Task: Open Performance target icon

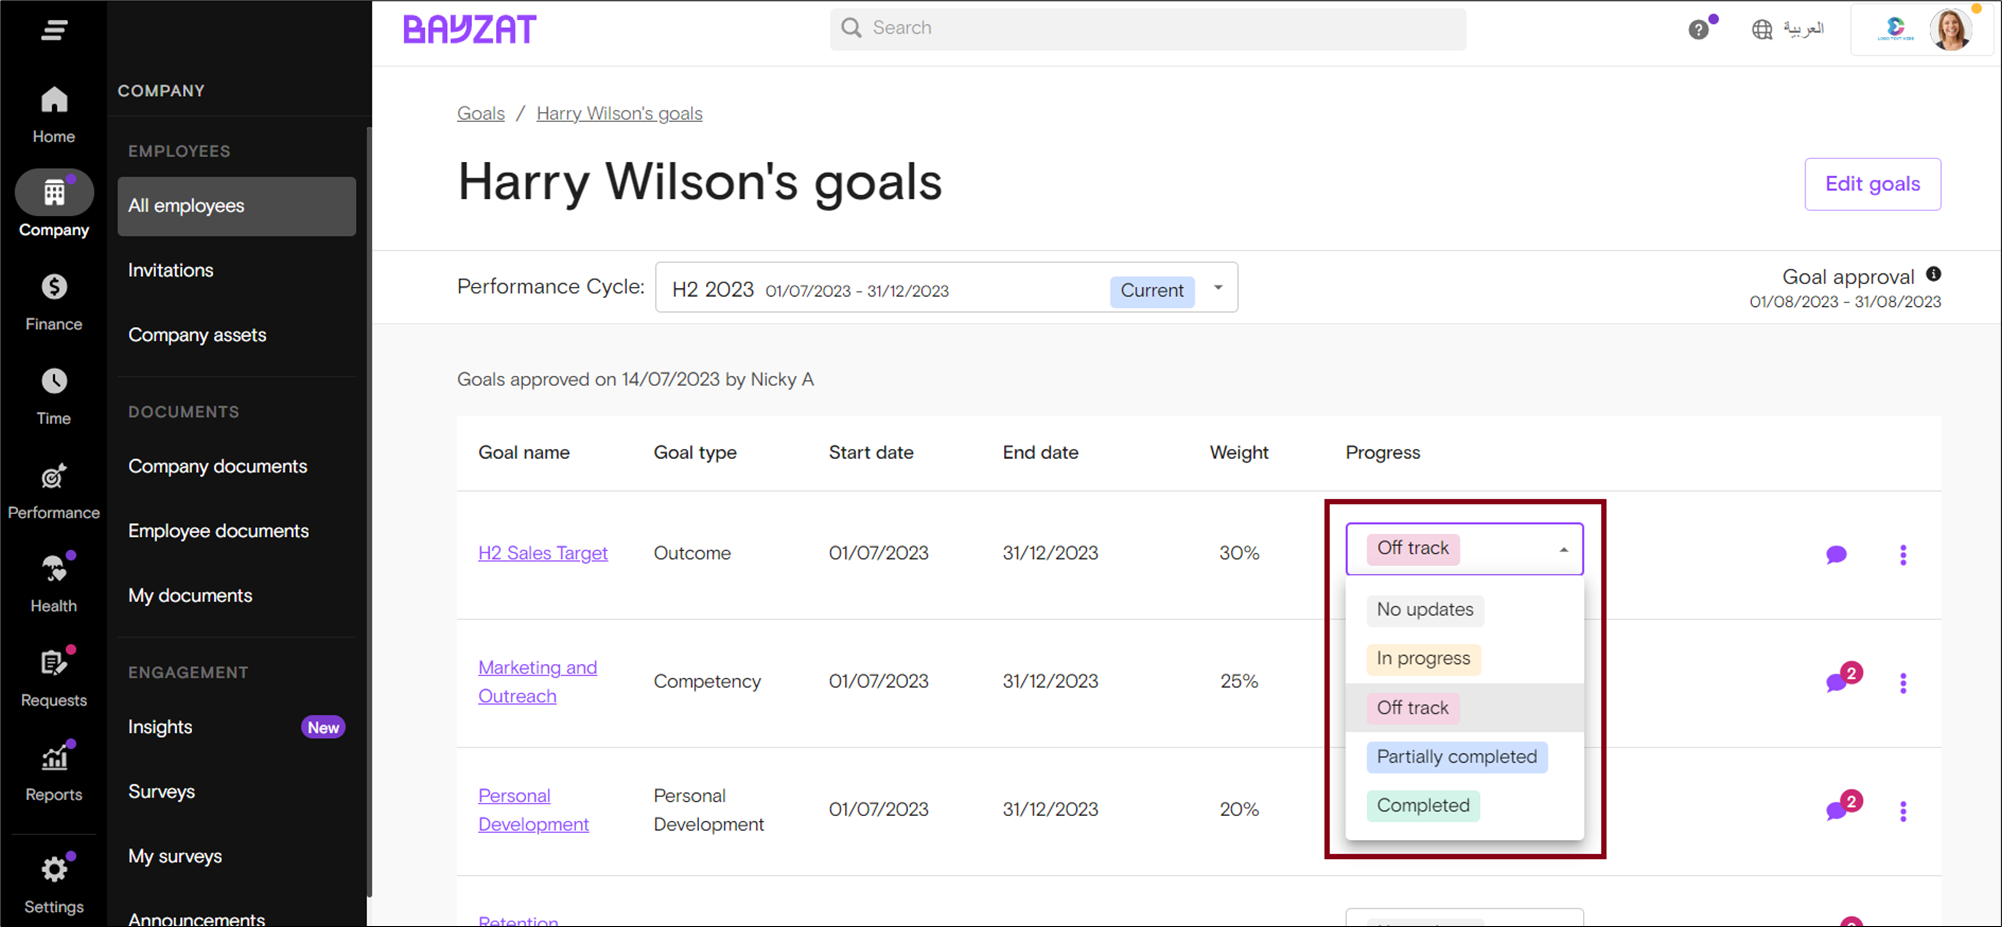Action: 54,477
